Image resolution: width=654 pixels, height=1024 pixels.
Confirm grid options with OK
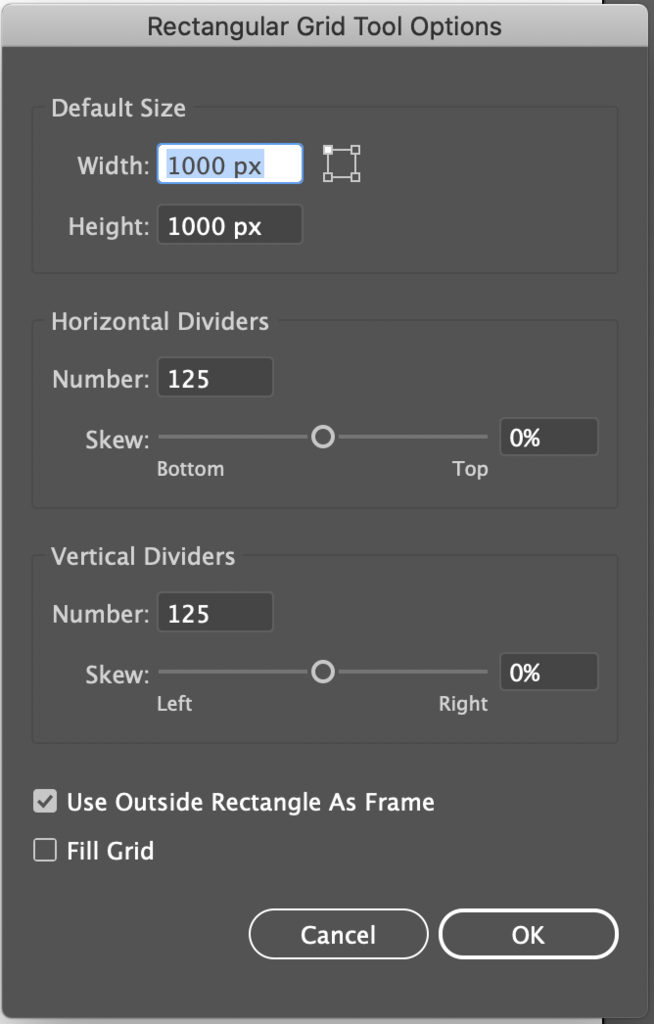pyautogui.click(x=528, y=935)
